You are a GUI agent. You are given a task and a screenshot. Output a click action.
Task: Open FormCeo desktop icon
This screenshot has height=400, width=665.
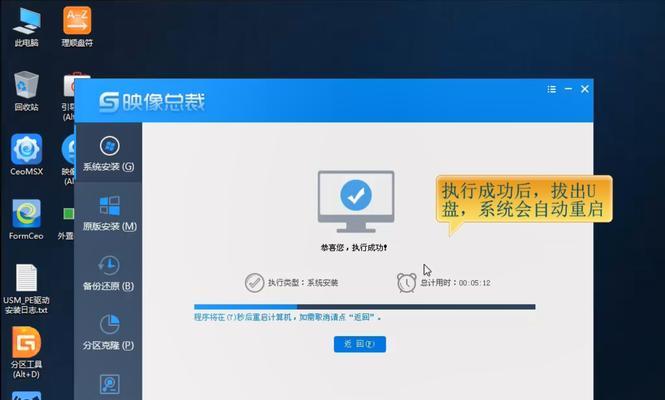coord(26,219)
